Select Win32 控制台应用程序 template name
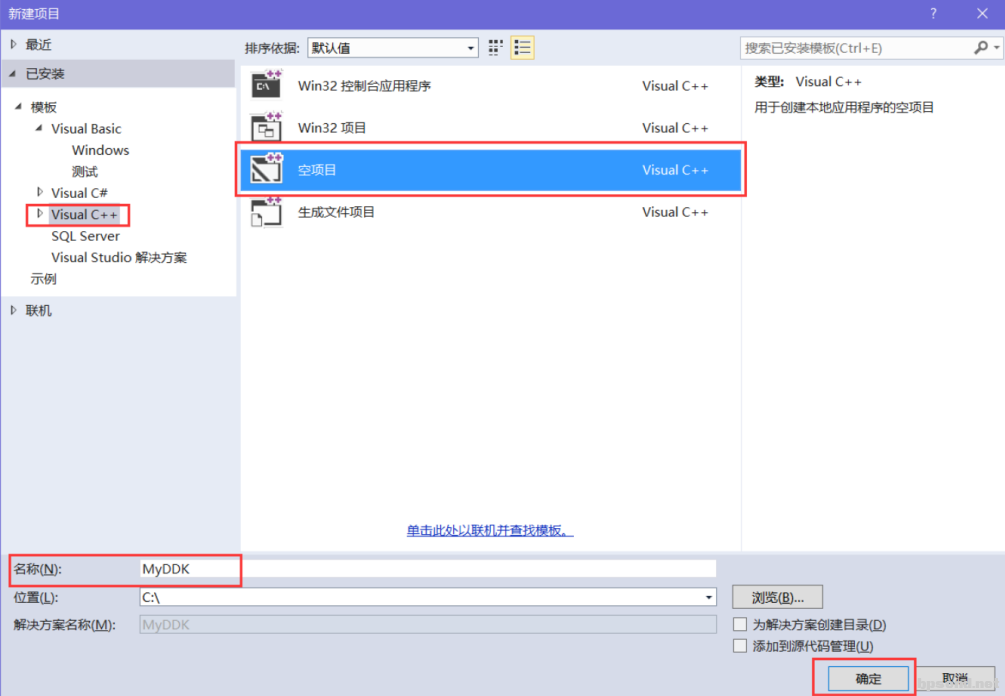The image size is (1005, 696). pos(364,86)
